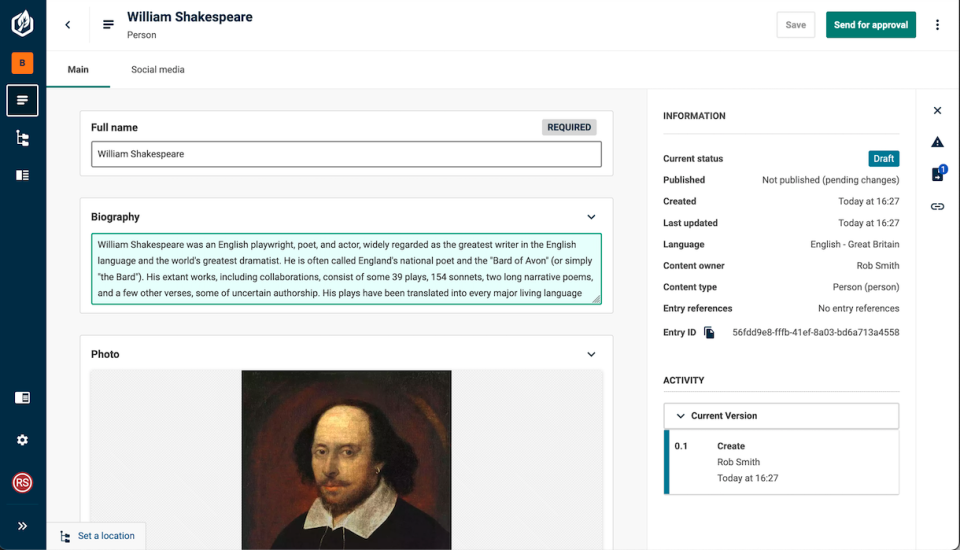
Task: Click inside the Biography text area
Action: click(x=346, y=269)
